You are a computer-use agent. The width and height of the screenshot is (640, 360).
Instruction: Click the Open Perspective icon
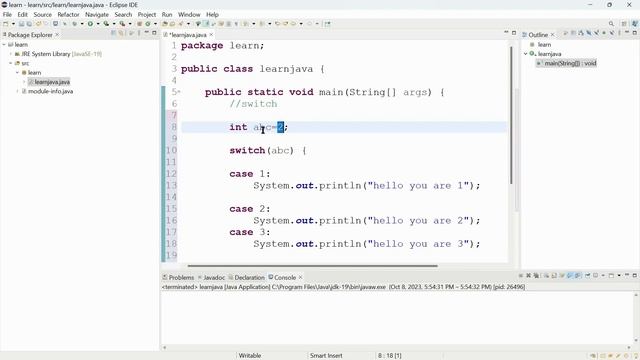coord(624,24)
